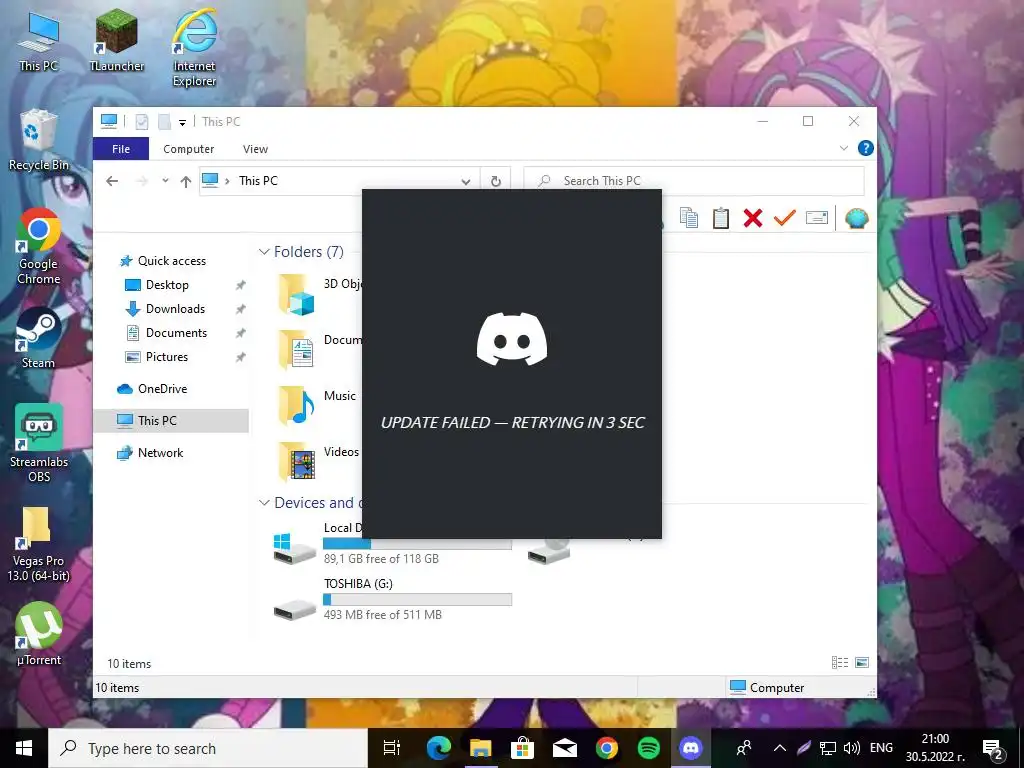Screen dimensions: 1024x768
Task: Open TLauncher desktop shortcut
Action: [116, 40]
